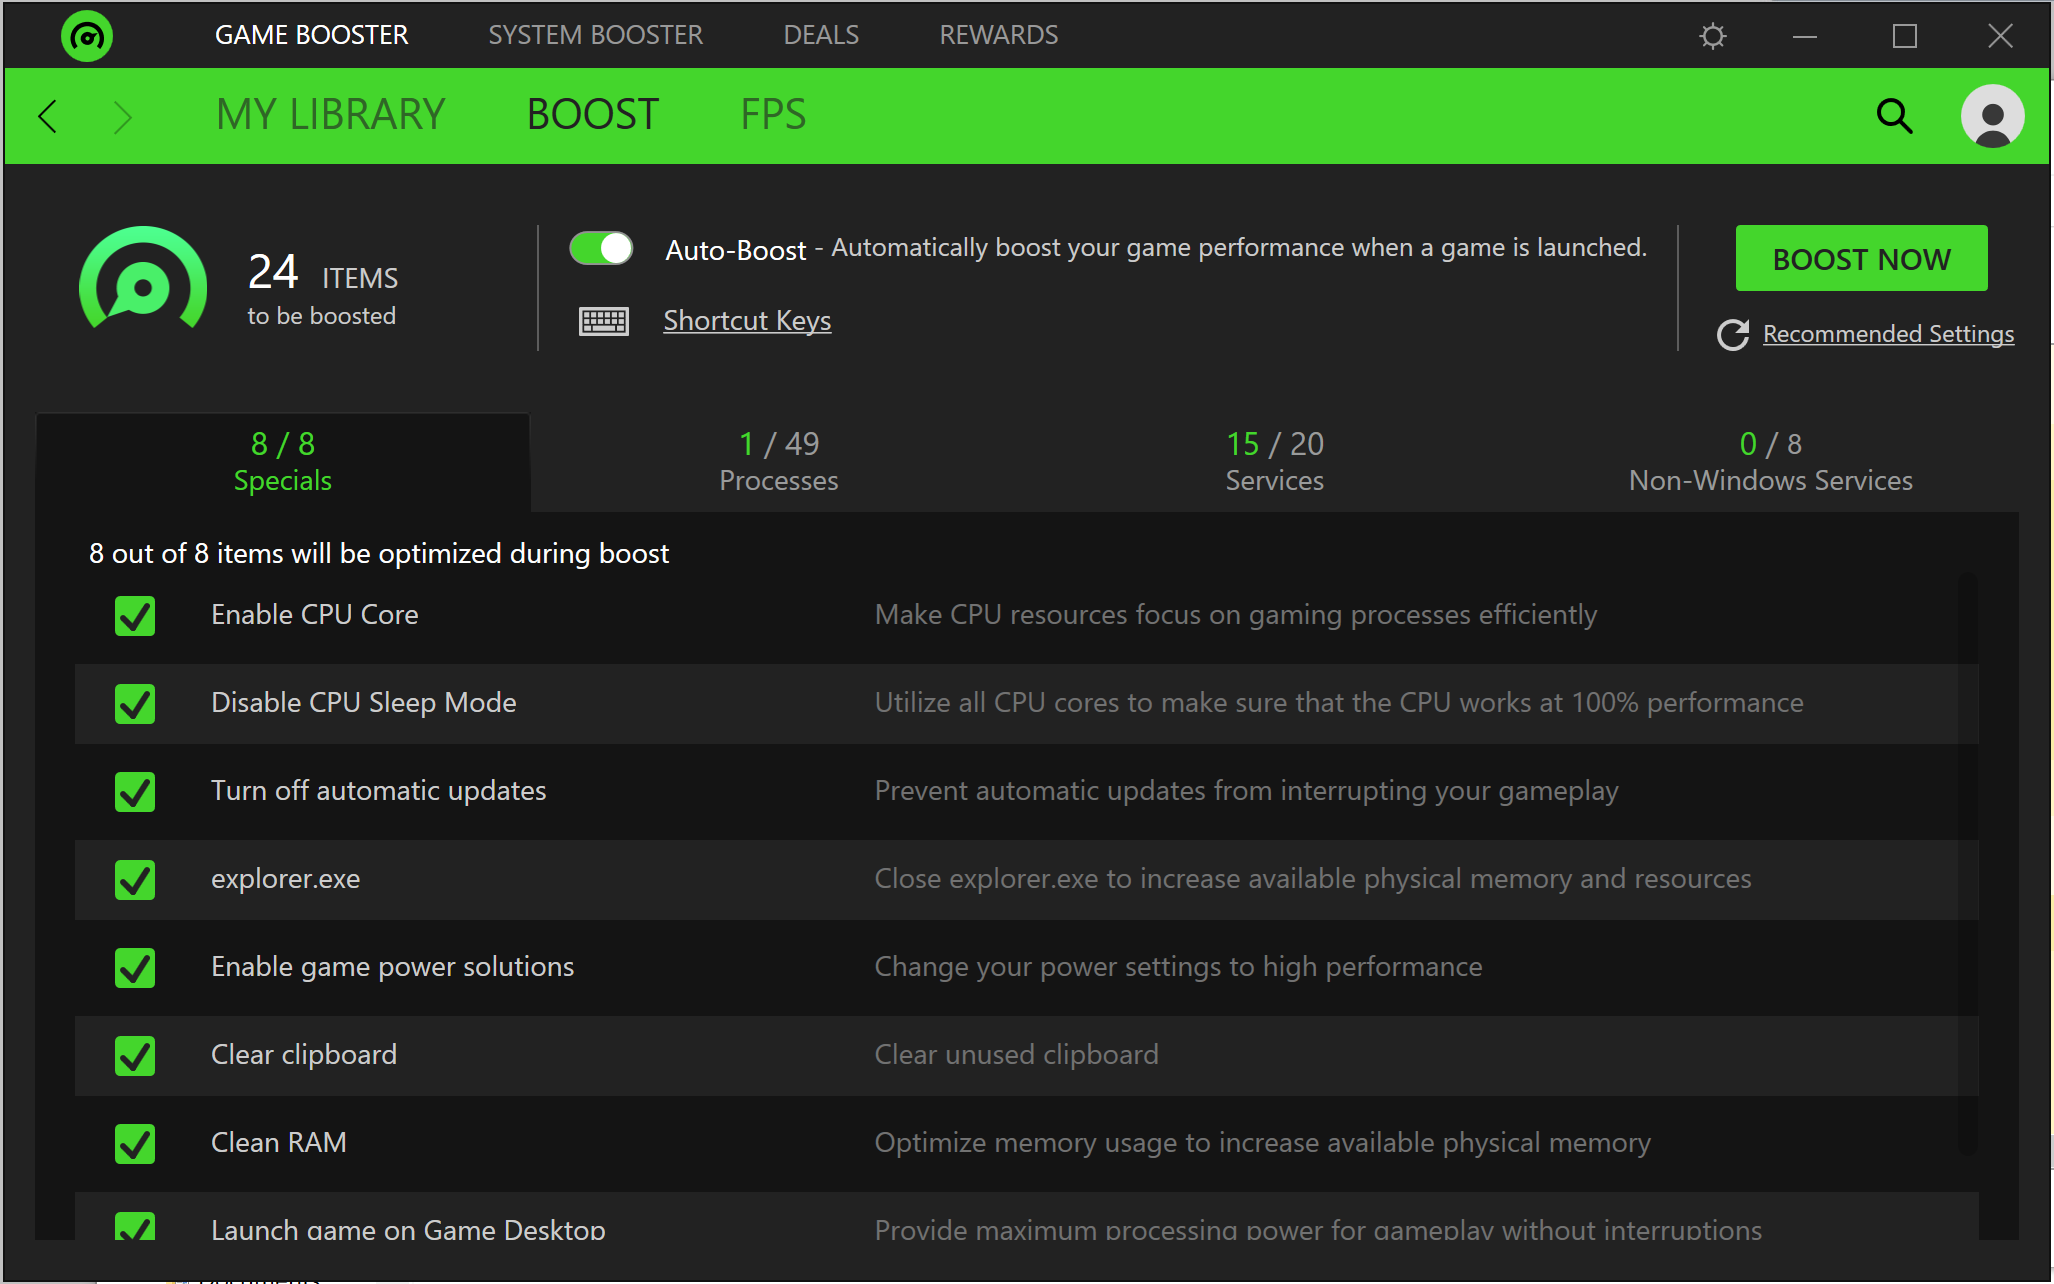Click the explorer.exe label
Viewport: 2054px width, 1284px height.
[285, 879]
